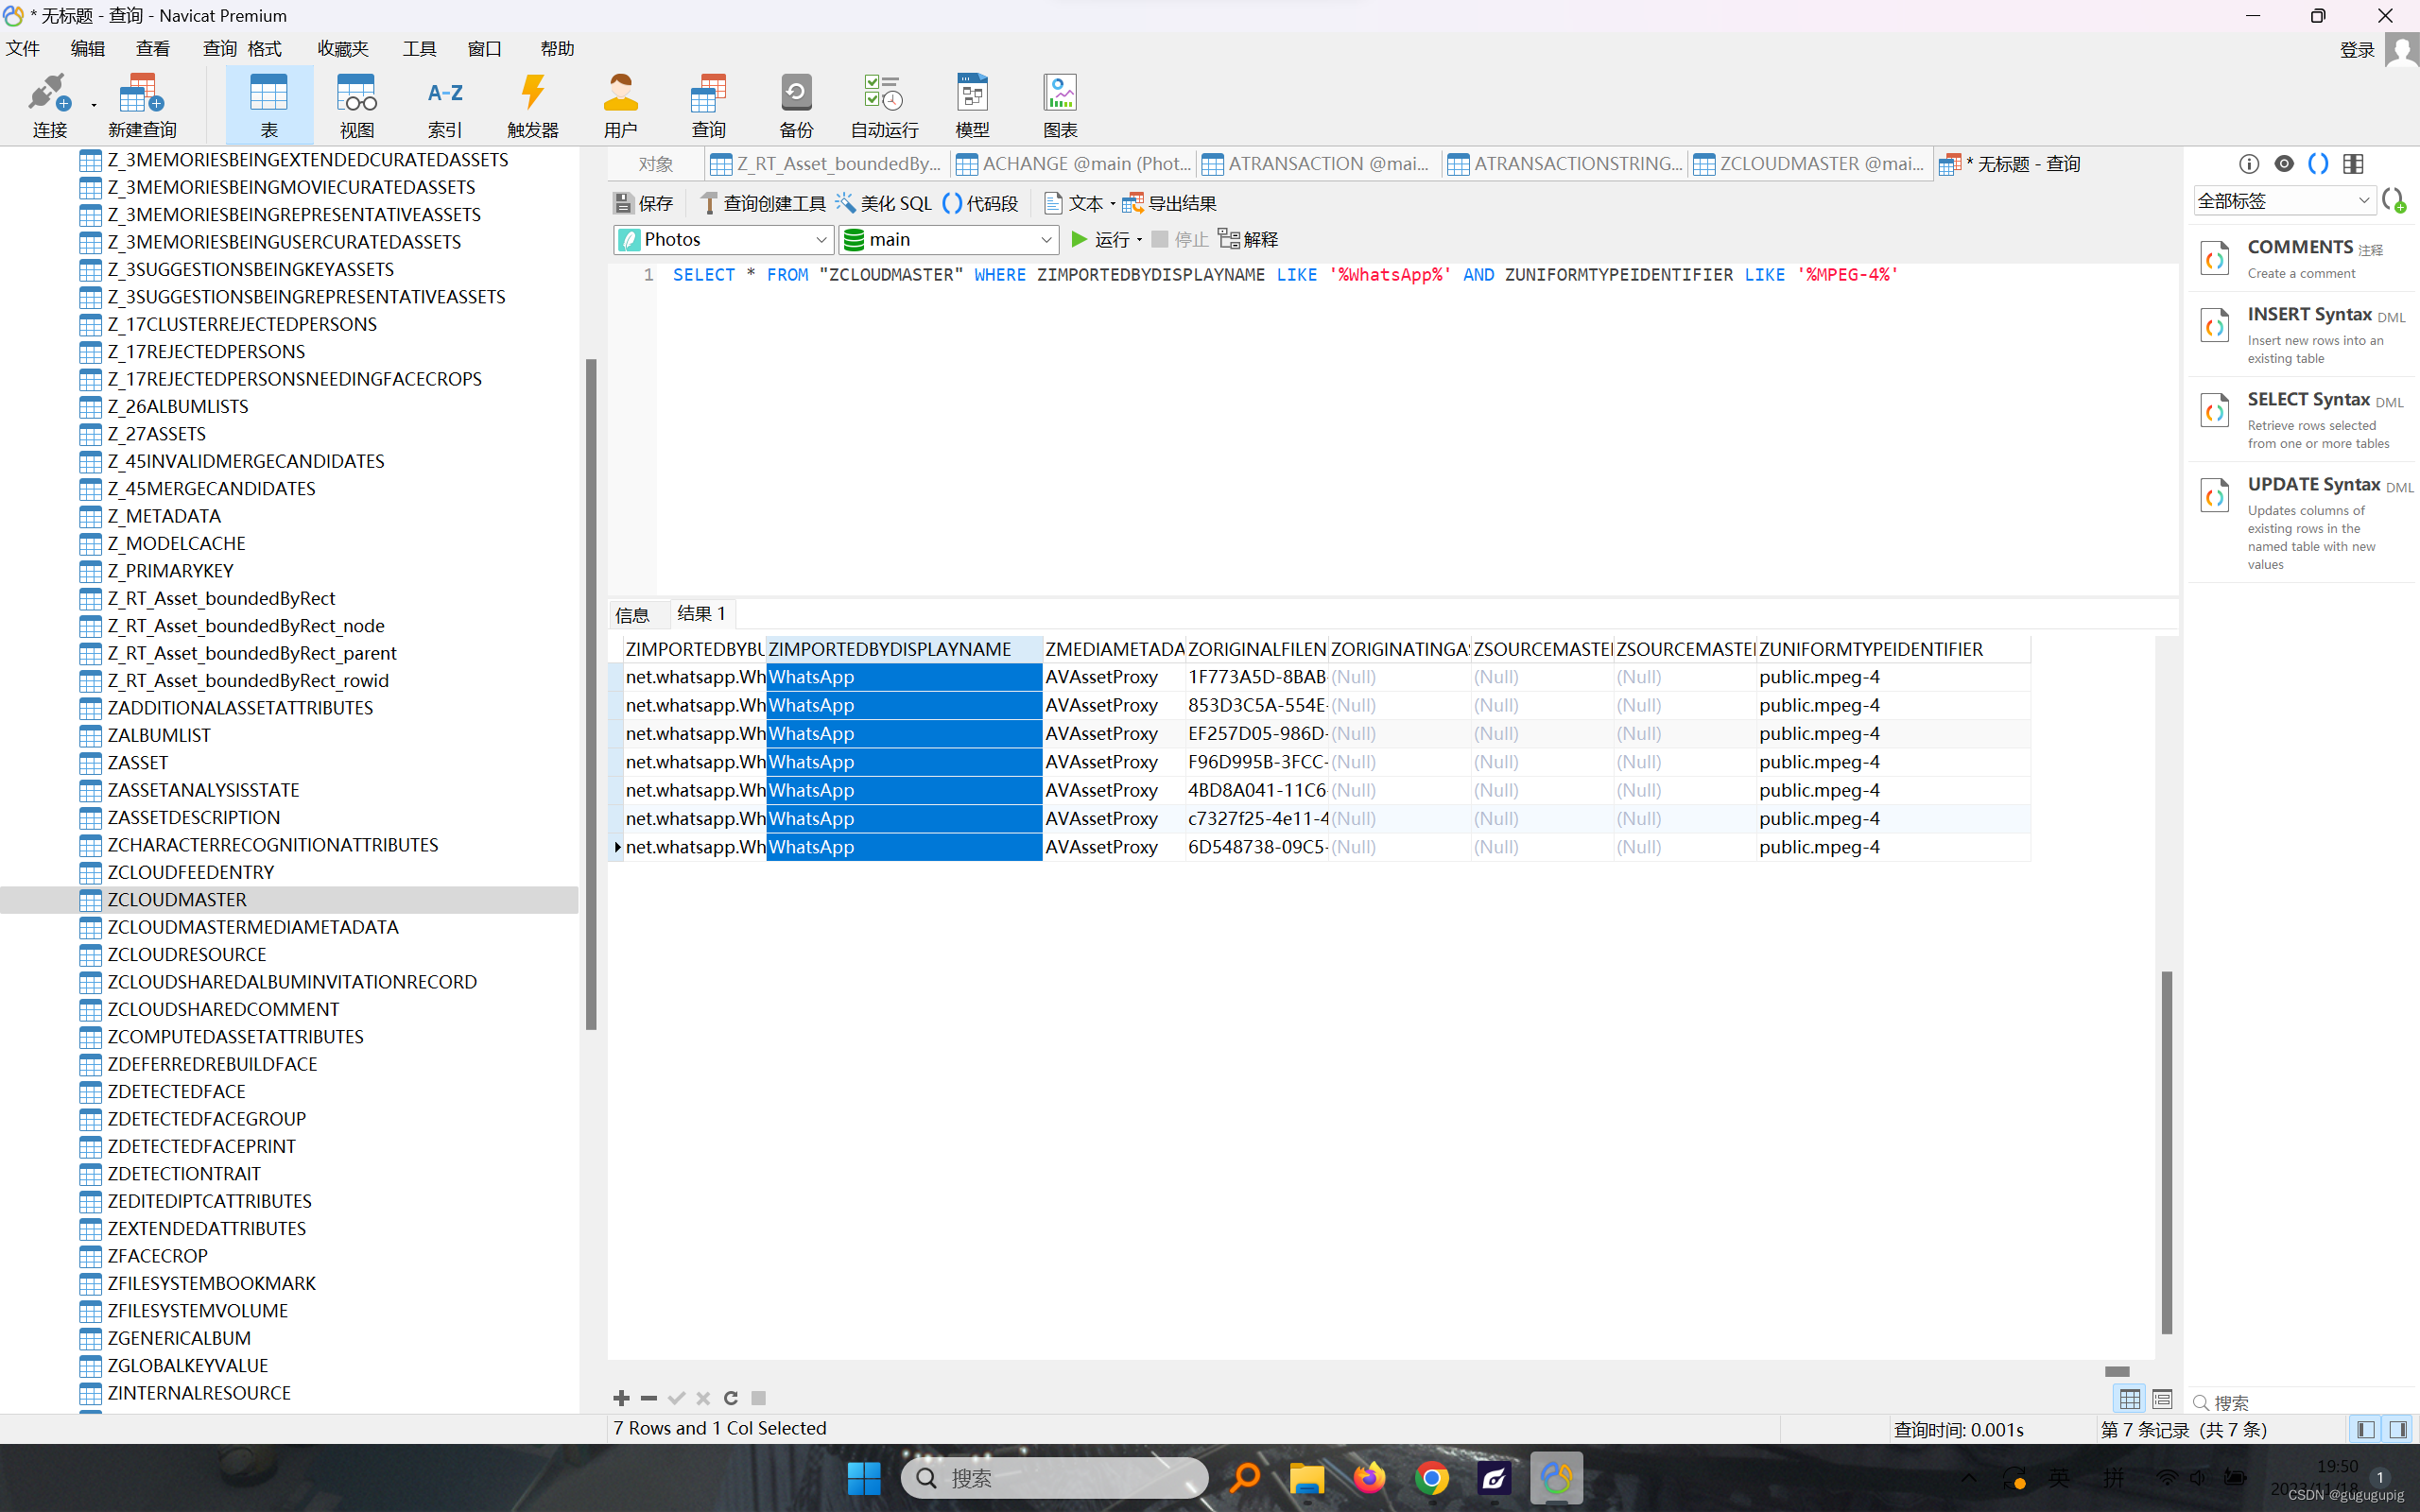
Task: Select the ZCLOUDRESOURCE table in tree
Action: point(187,954)
